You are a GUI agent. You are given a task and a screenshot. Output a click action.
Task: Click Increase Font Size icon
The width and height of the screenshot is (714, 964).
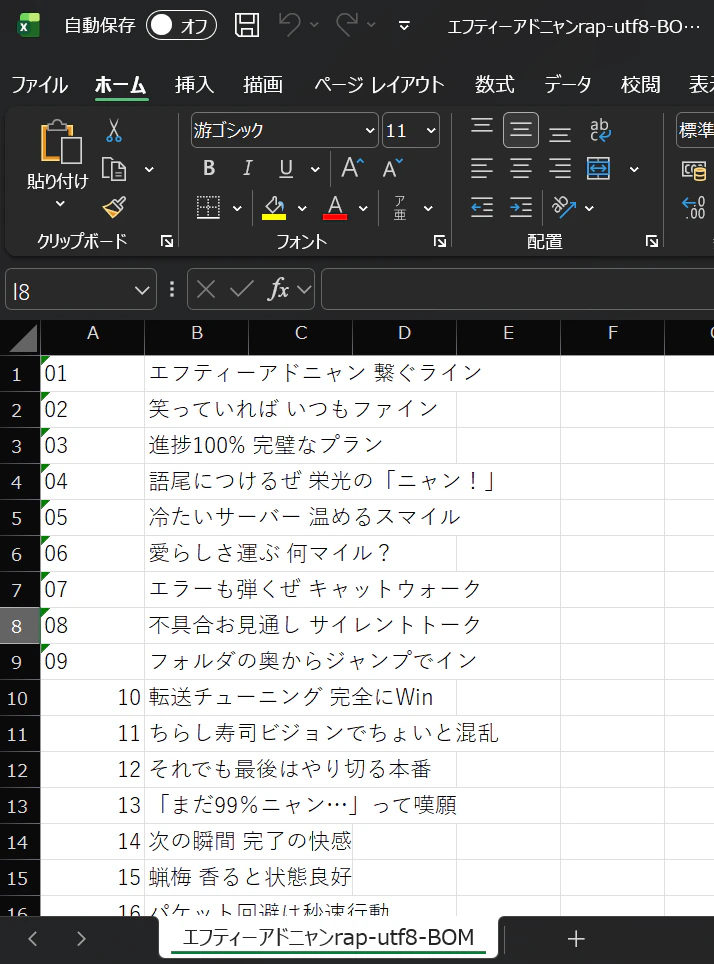[x=352, y=167]
